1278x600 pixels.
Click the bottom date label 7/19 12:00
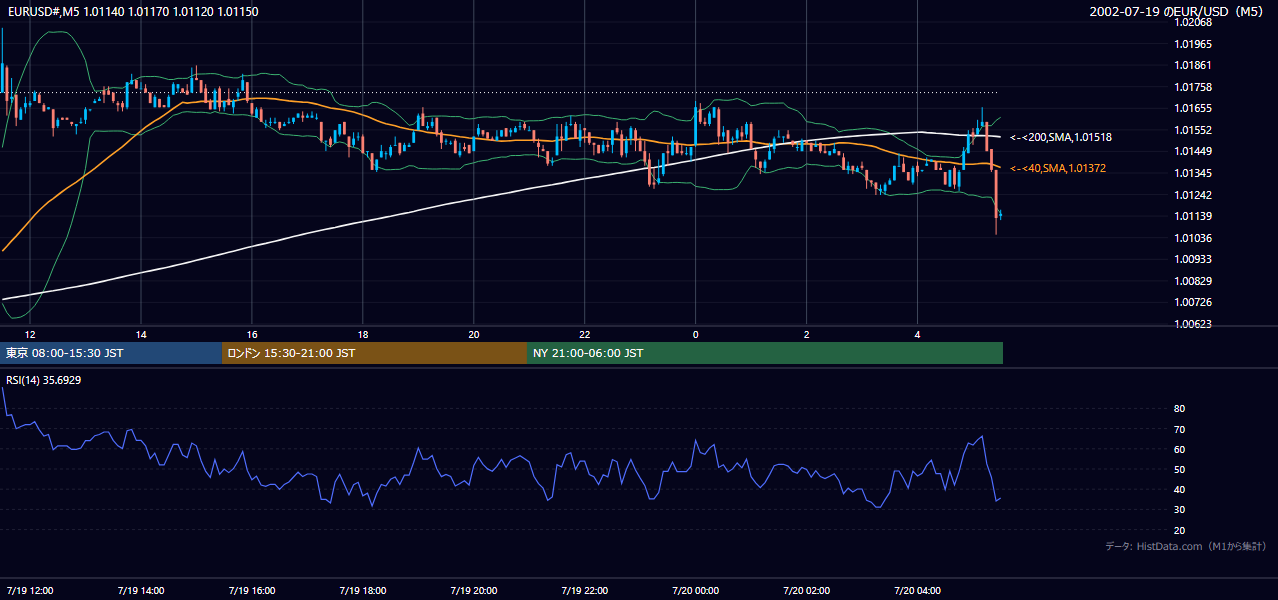pos(30,591)
